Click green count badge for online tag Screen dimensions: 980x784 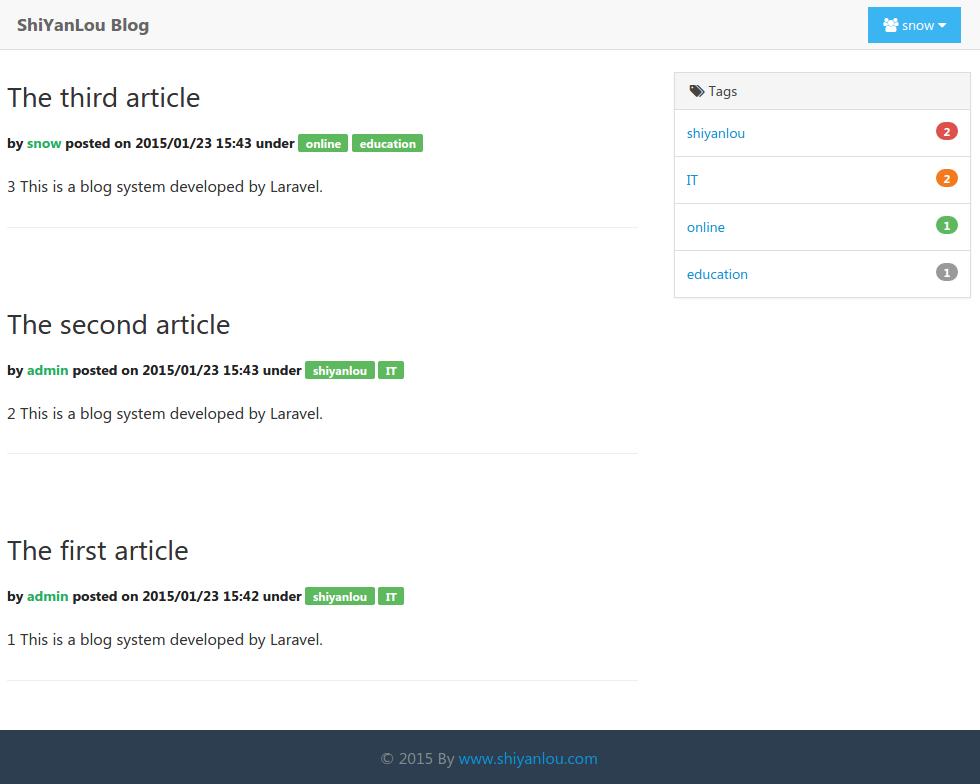pos(946,225)
